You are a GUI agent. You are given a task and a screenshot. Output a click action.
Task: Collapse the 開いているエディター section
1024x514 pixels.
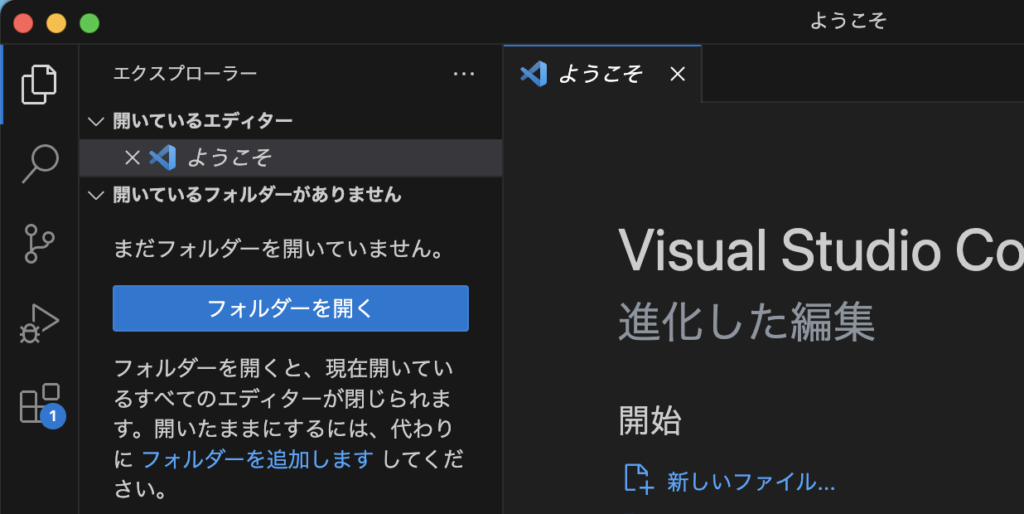click(x=96, y=121)
